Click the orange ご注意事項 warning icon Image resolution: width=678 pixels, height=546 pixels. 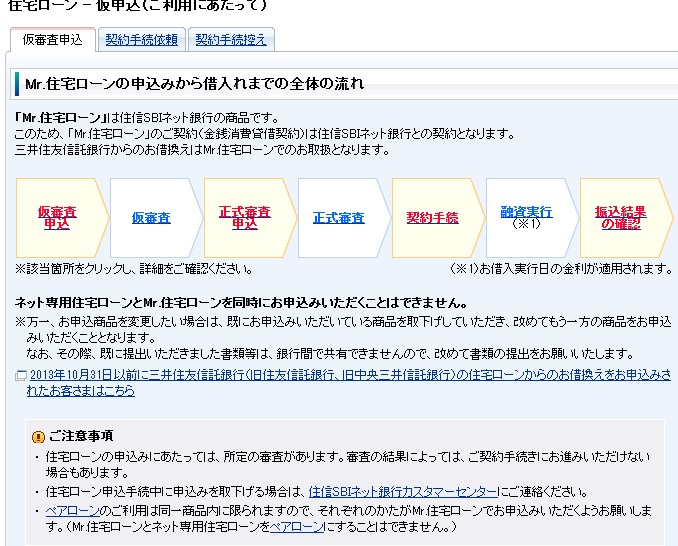point(38,437)
